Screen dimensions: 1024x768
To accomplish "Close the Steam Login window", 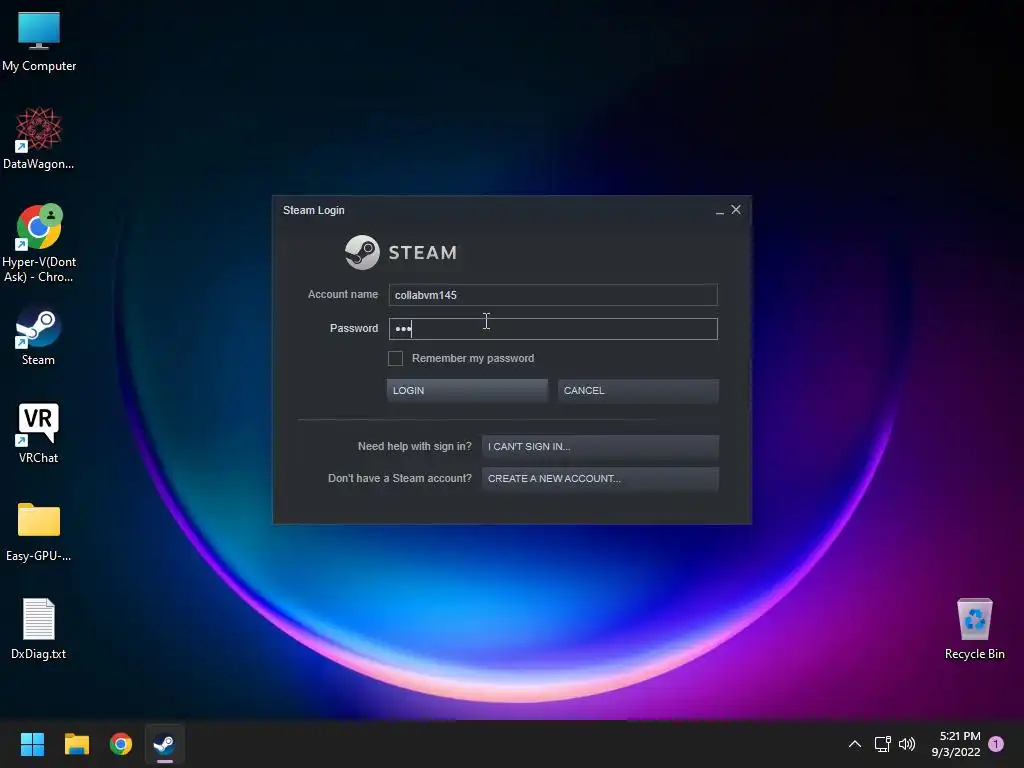I will click(736, 210).
